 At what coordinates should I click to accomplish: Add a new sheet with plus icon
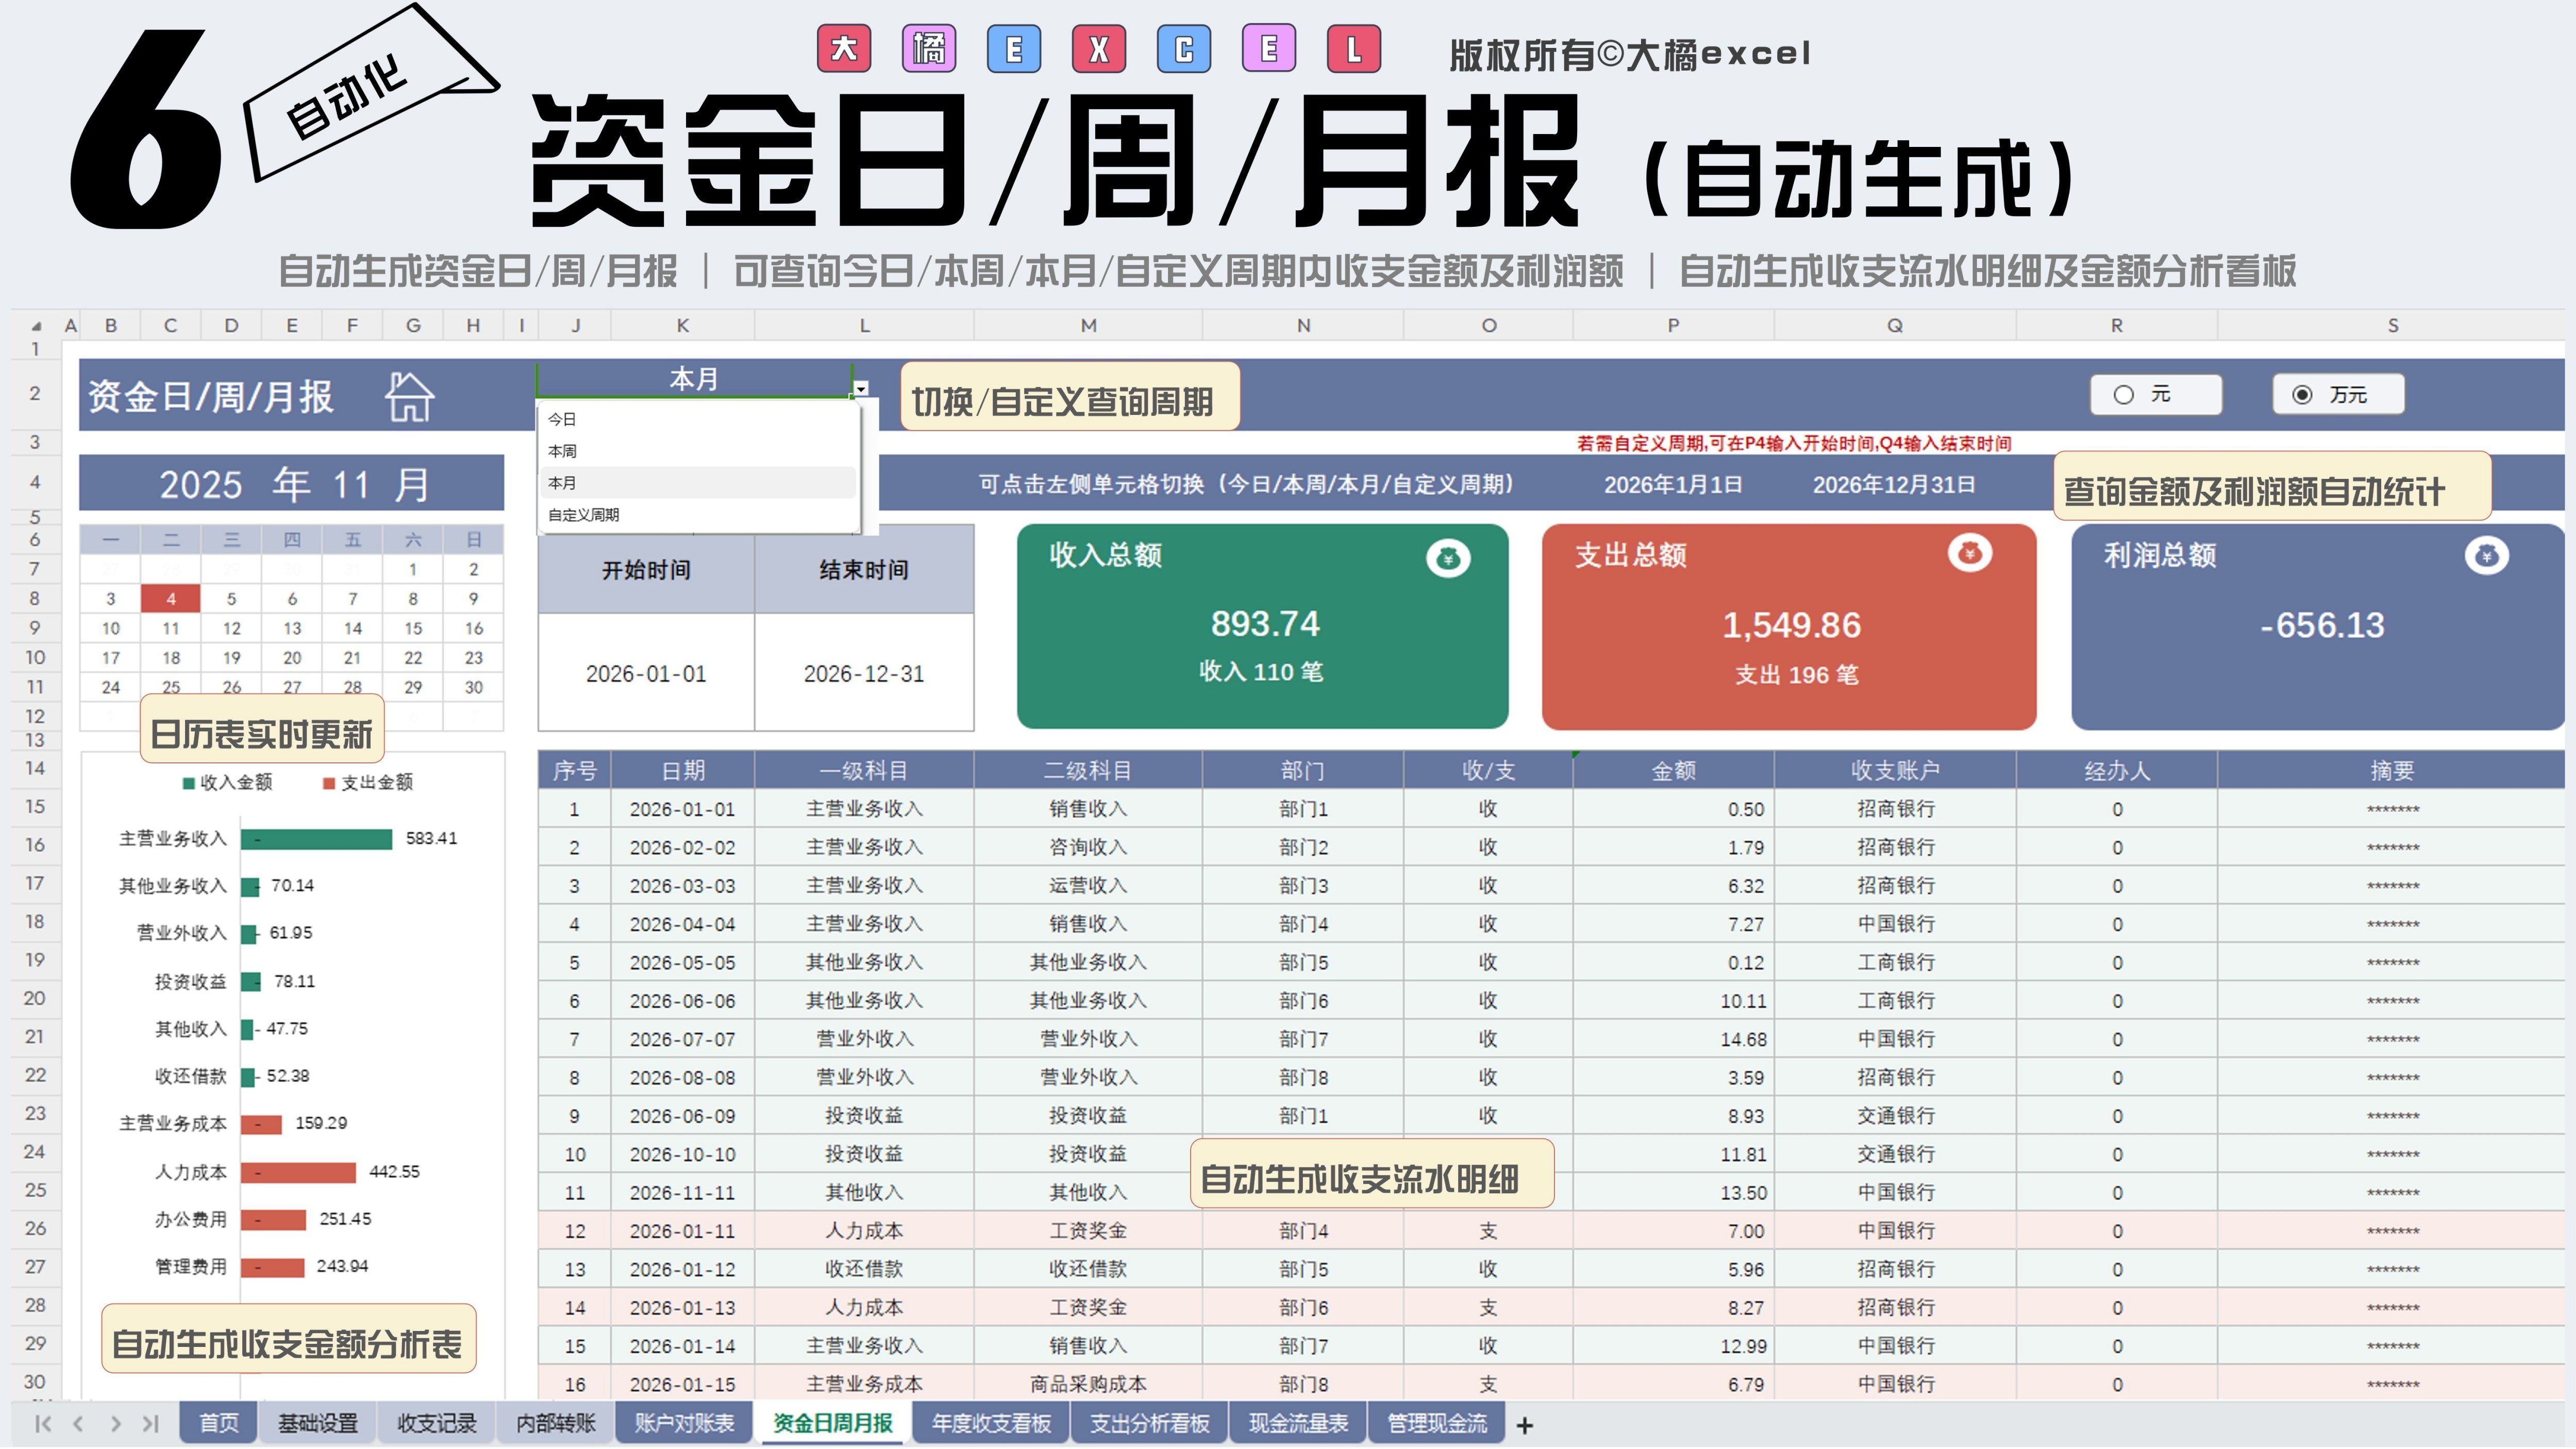point(1524,1425)
